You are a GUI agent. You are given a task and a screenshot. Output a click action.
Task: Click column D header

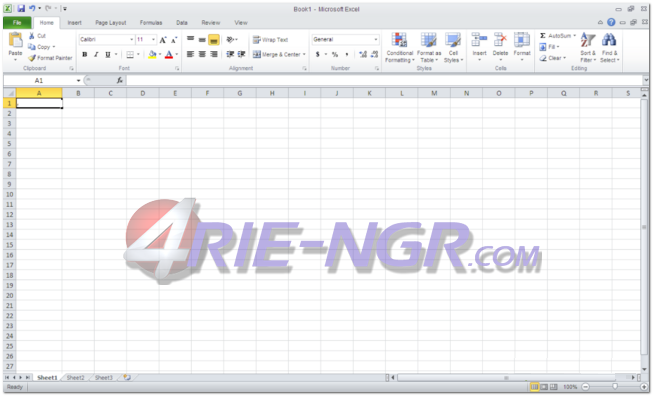(142, 93)
